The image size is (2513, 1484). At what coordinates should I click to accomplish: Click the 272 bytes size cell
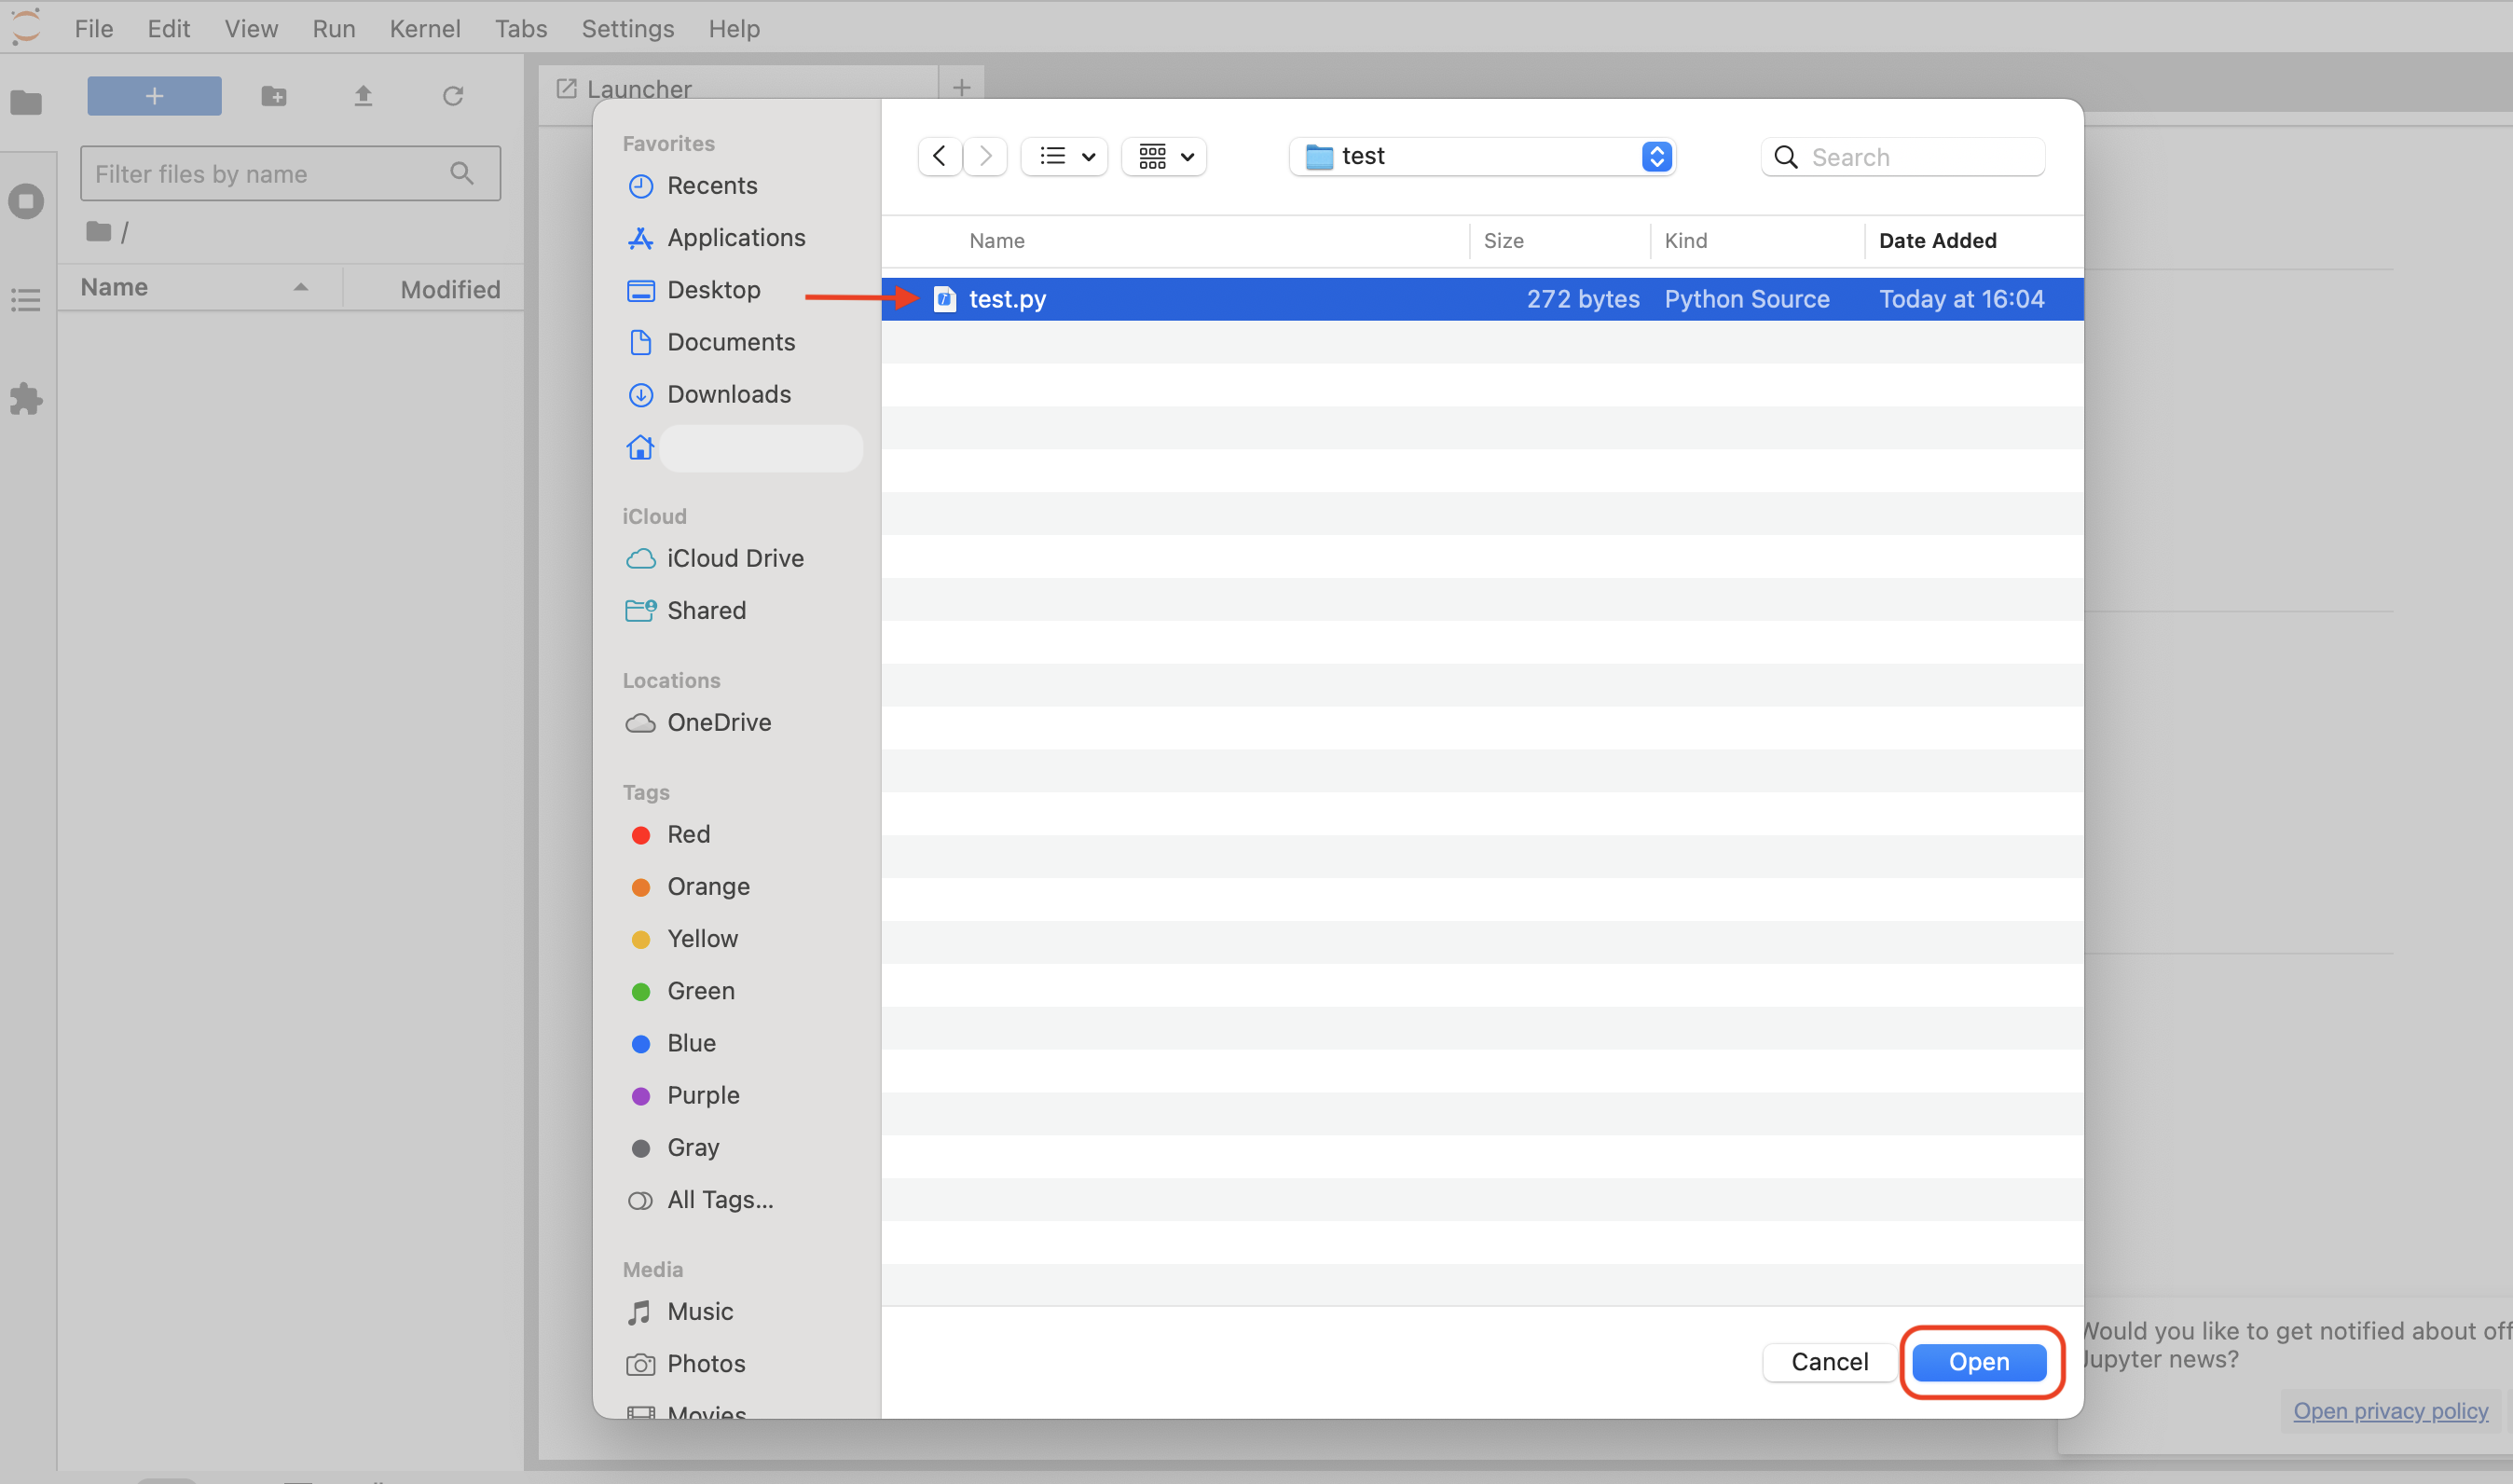[x=1582, y=299]
